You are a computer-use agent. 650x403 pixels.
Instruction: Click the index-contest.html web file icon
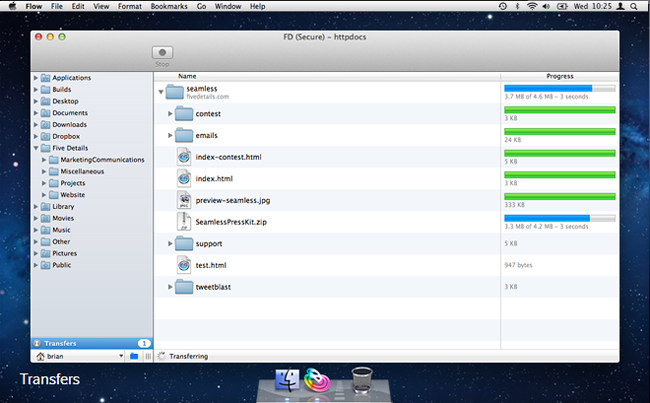(184, 157)
